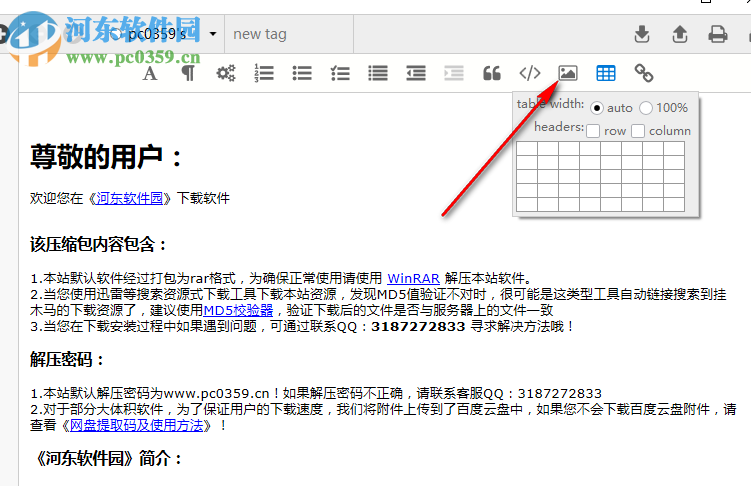Click the insert image icon

pos(568,73)
